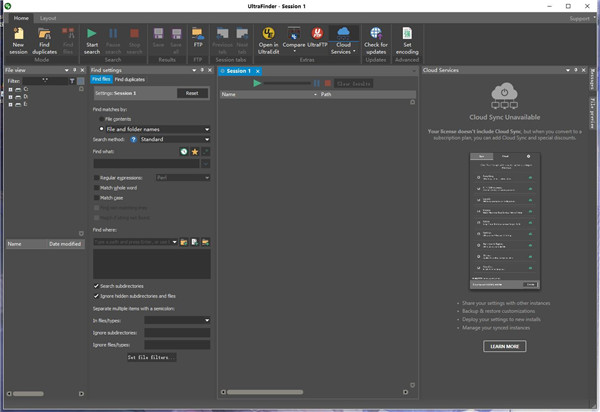Open the Find where path dropdown
Image resolution: width=600 pixels, height=412 pixels.
pyautogui.click(x=174, y=242)
